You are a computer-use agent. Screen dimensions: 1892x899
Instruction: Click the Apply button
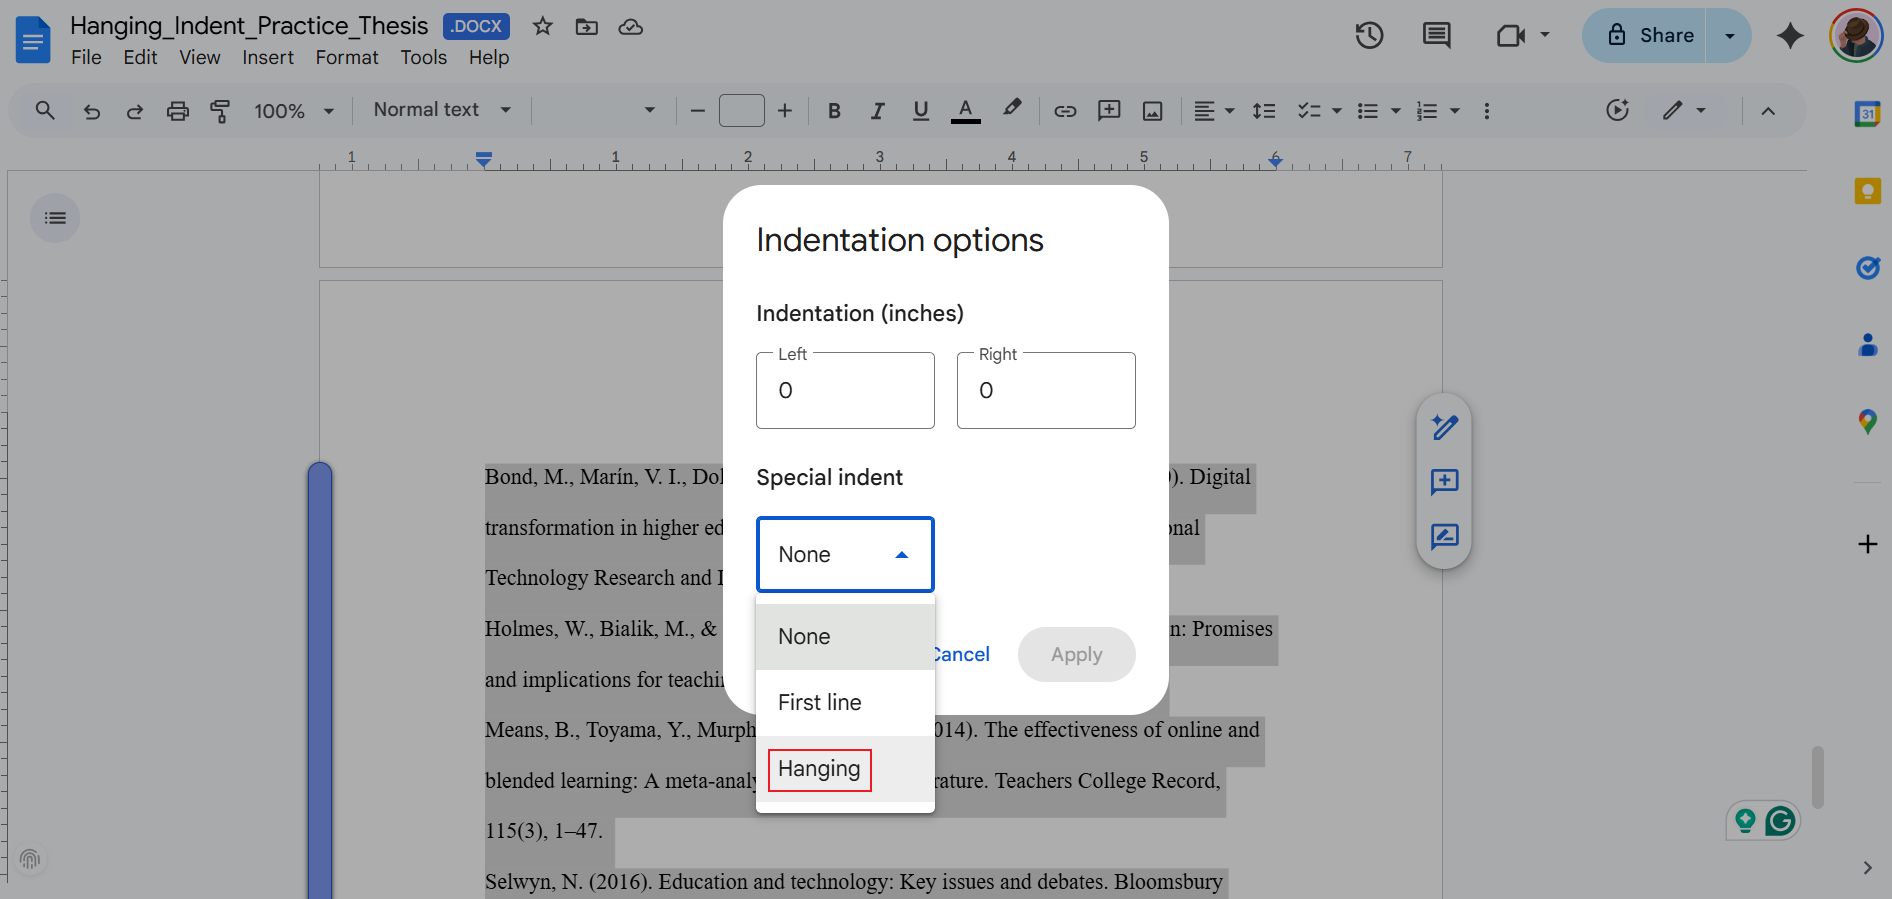point(1076,654)
